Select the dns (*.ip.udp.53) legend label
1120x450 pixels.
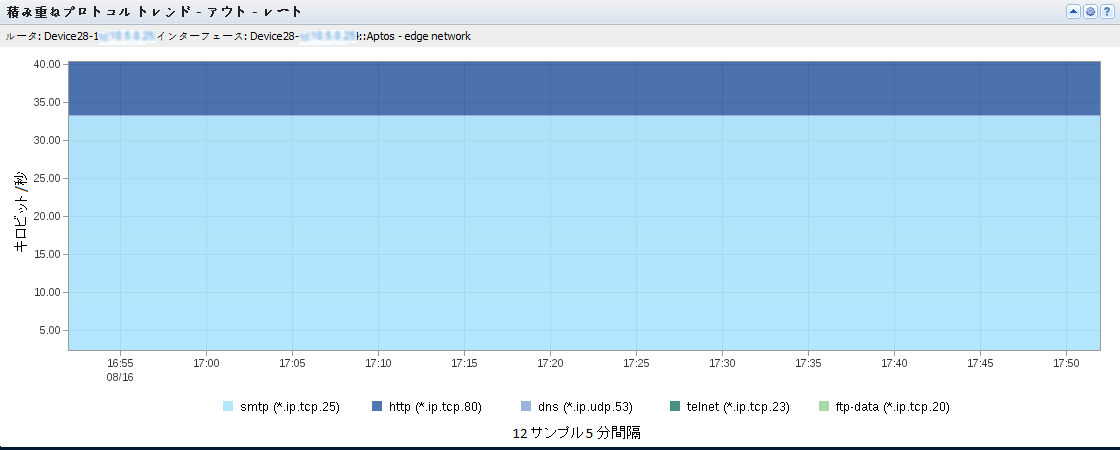[586, 407]
